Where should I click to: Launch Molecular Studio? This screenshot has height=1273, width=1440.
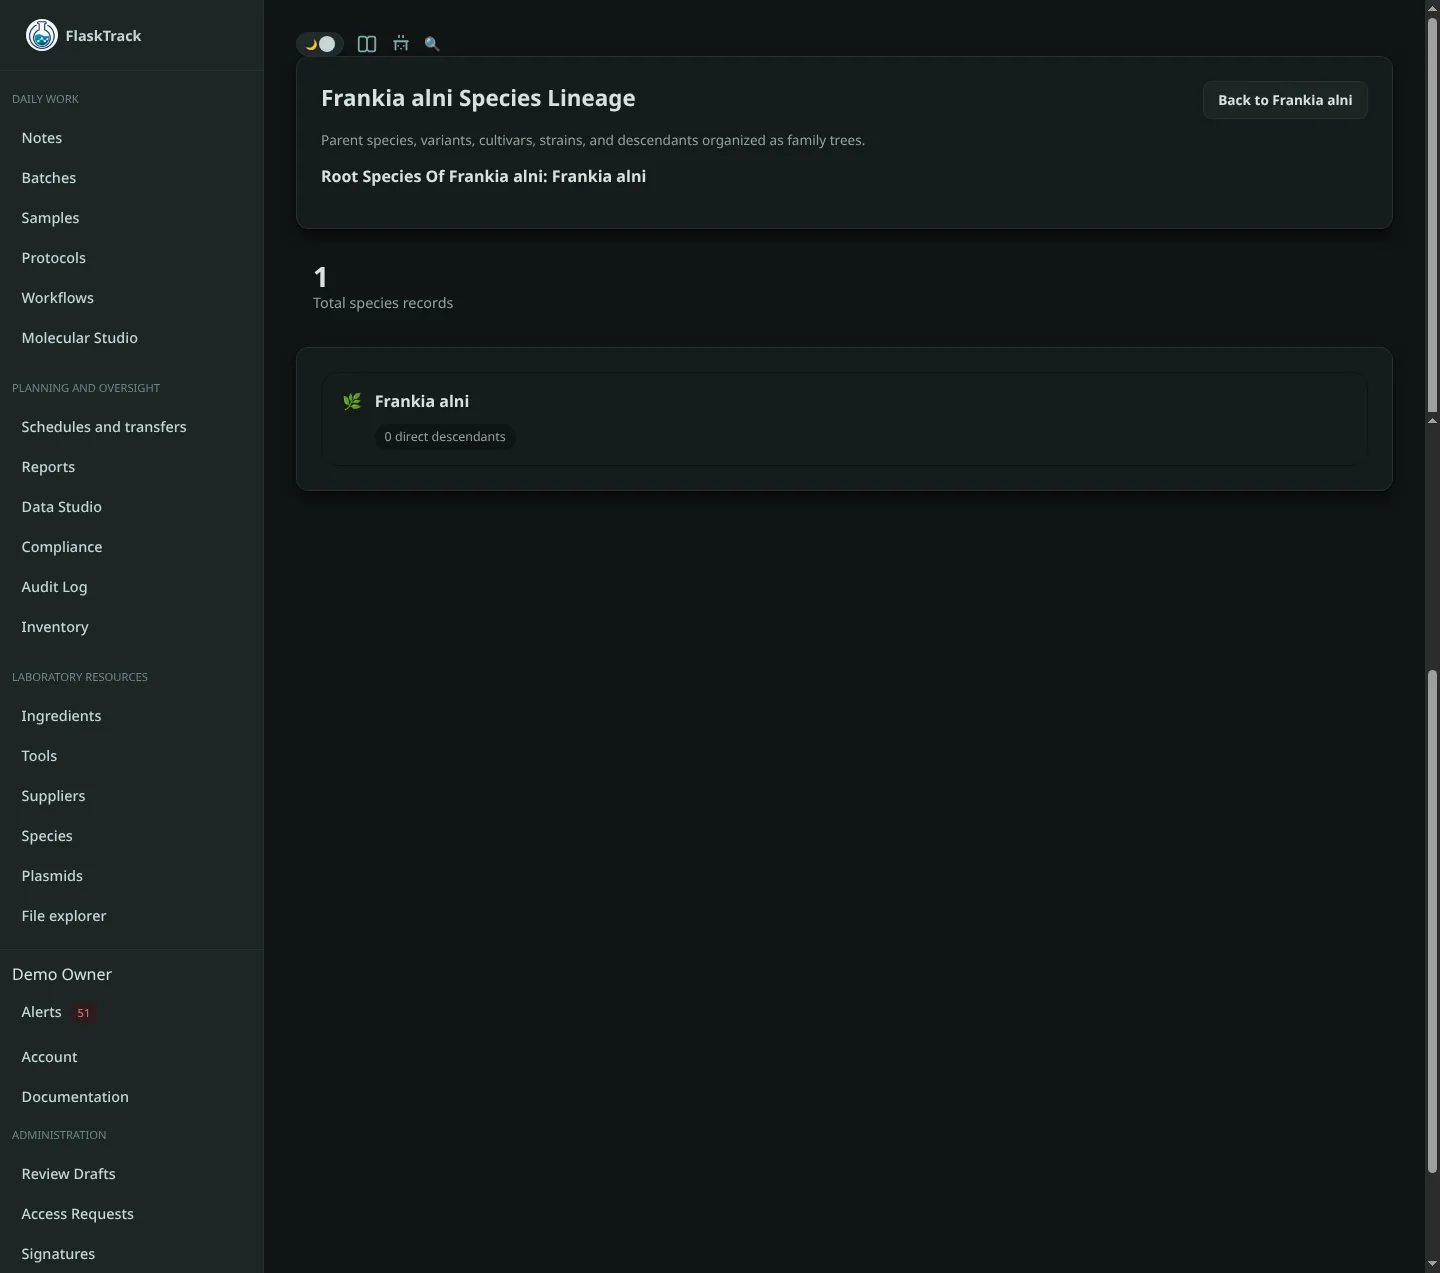click(80, 338)
